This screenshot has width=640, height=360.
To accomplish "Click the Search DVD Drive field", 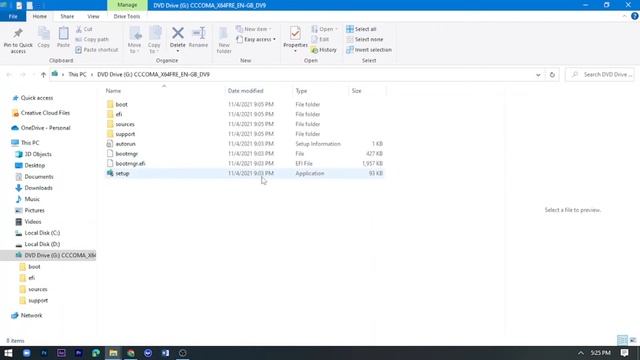I will 600,74.
